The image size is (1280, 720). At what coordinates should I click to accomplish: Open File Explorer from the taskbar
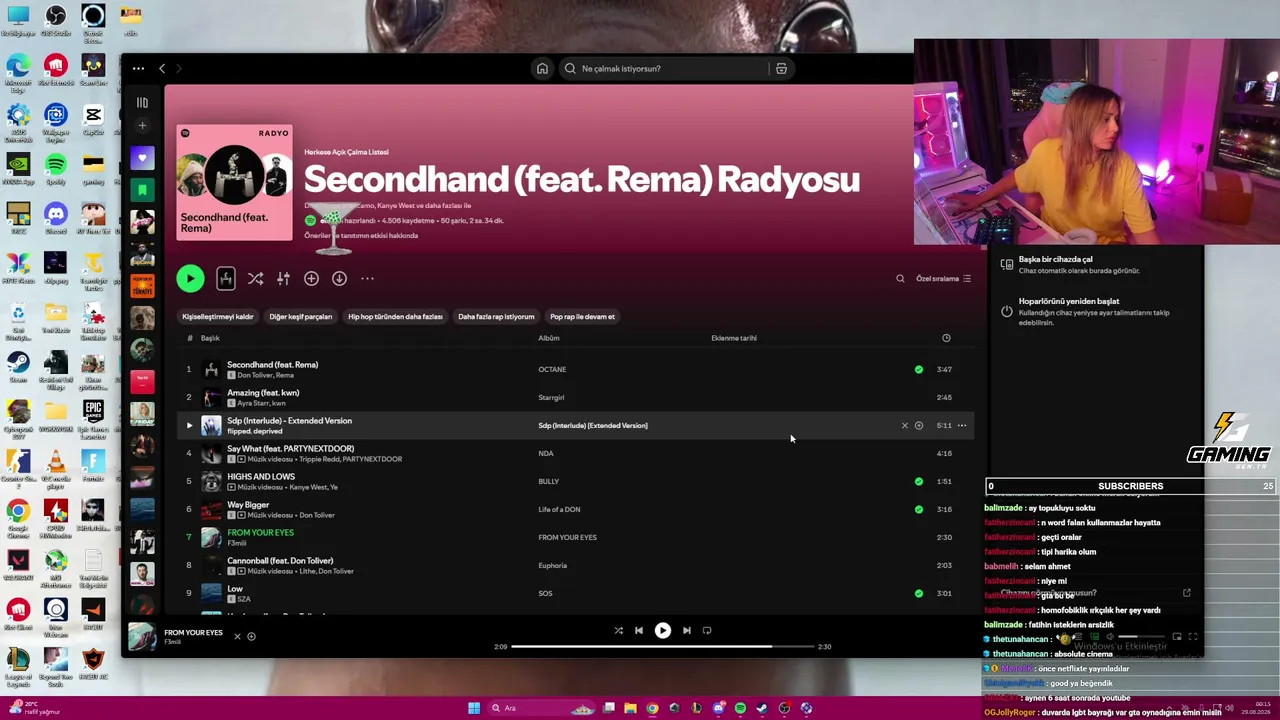(x=630, y=708)
